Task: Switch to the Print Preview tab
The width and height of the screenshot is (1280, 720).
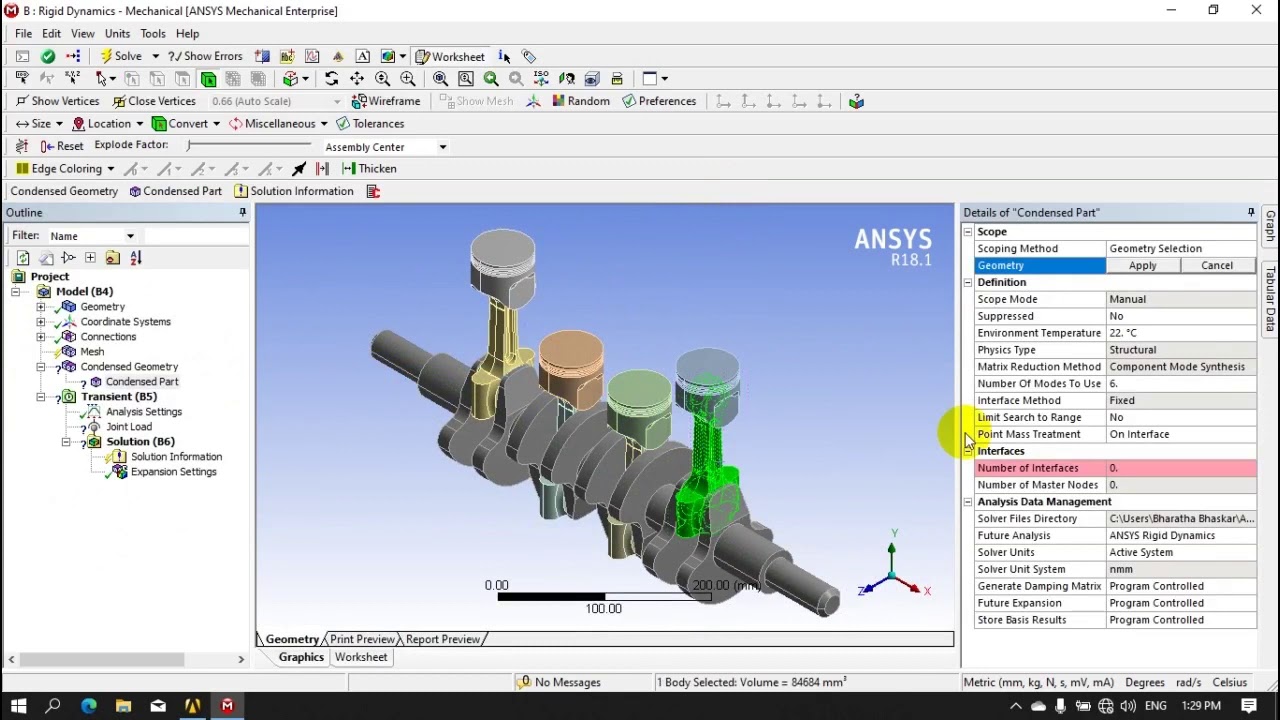Action: pyautogui.click(x=362, y=639)
